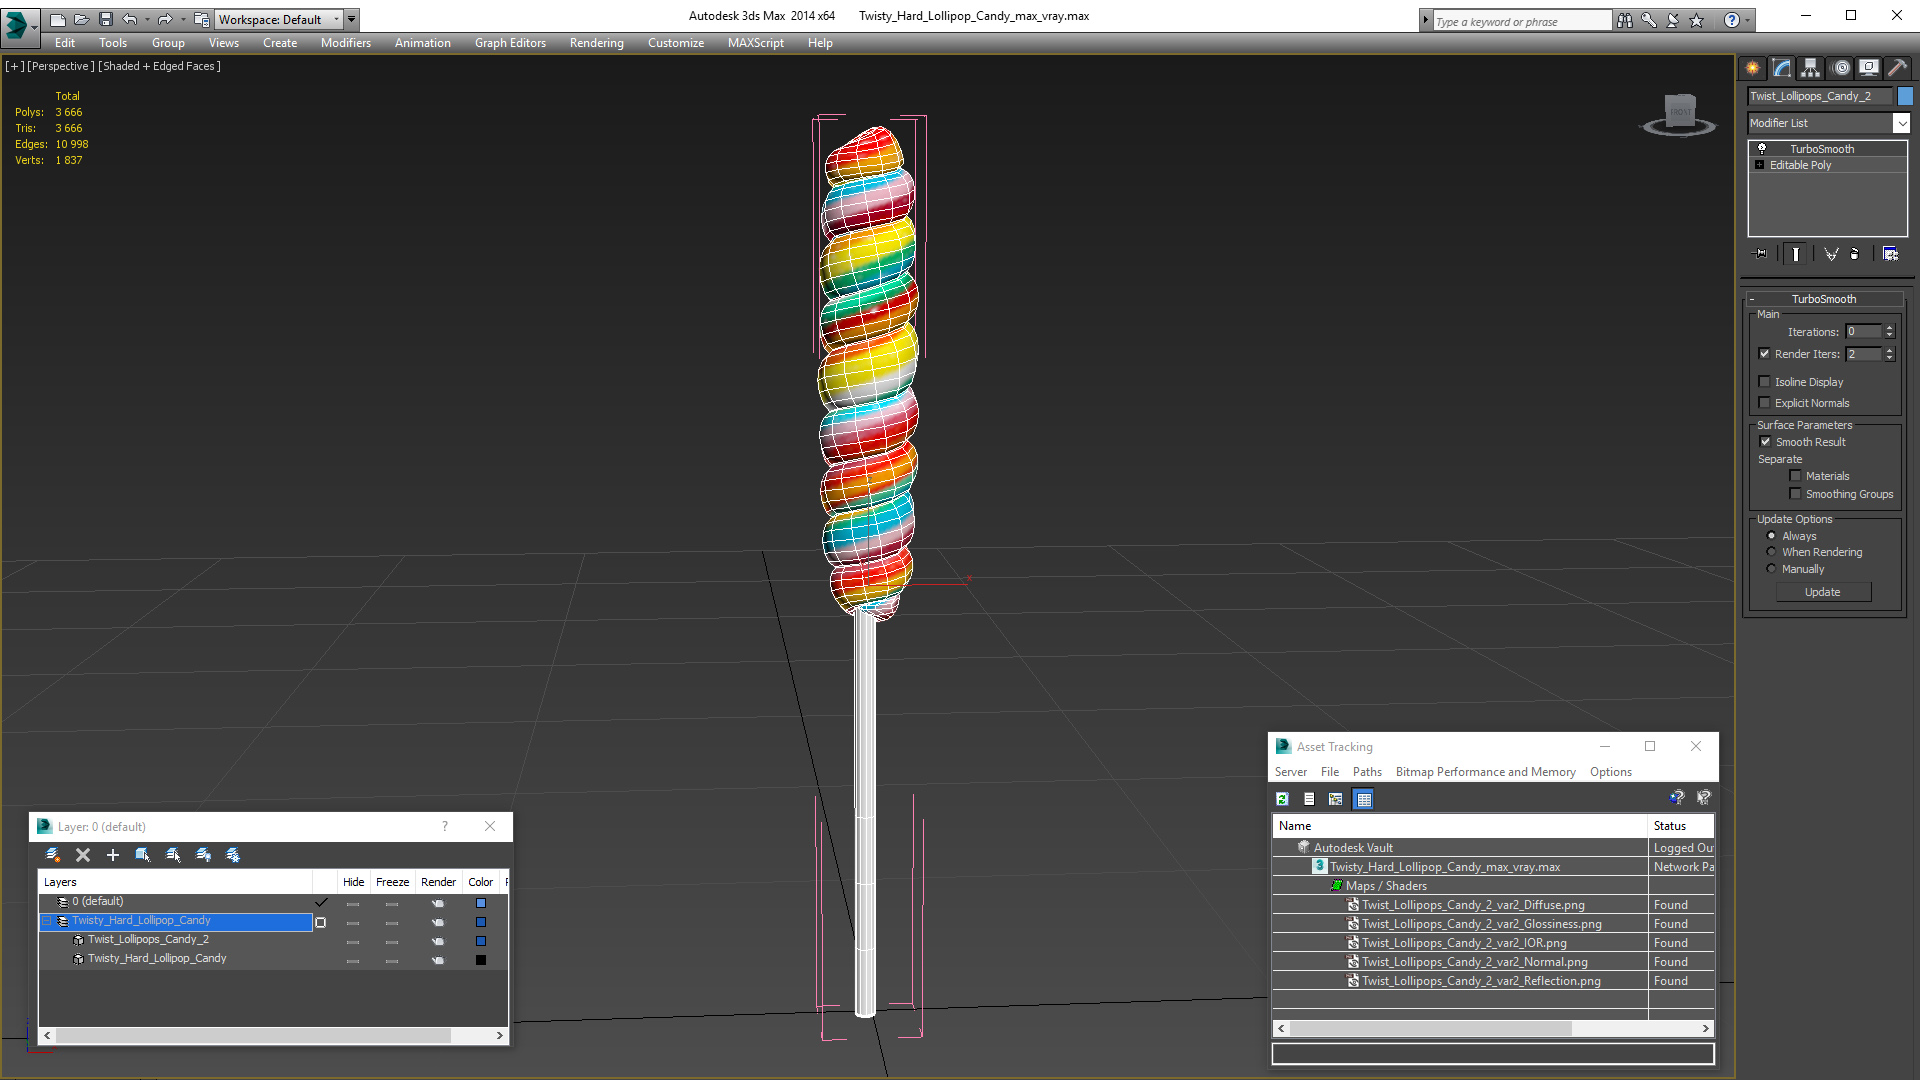Enable Isoline Display checkbox

(x=1764, y=381)
